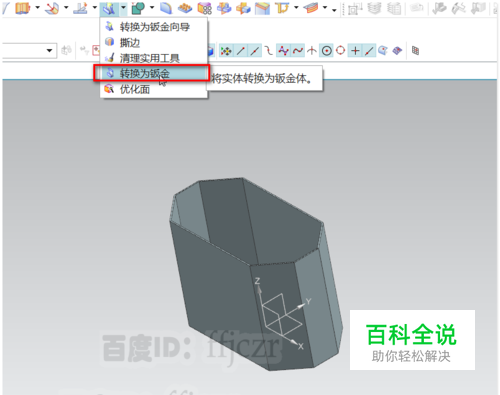
Task: Click the bend tool icon with red arrow
Action: (x=52, y=8)
